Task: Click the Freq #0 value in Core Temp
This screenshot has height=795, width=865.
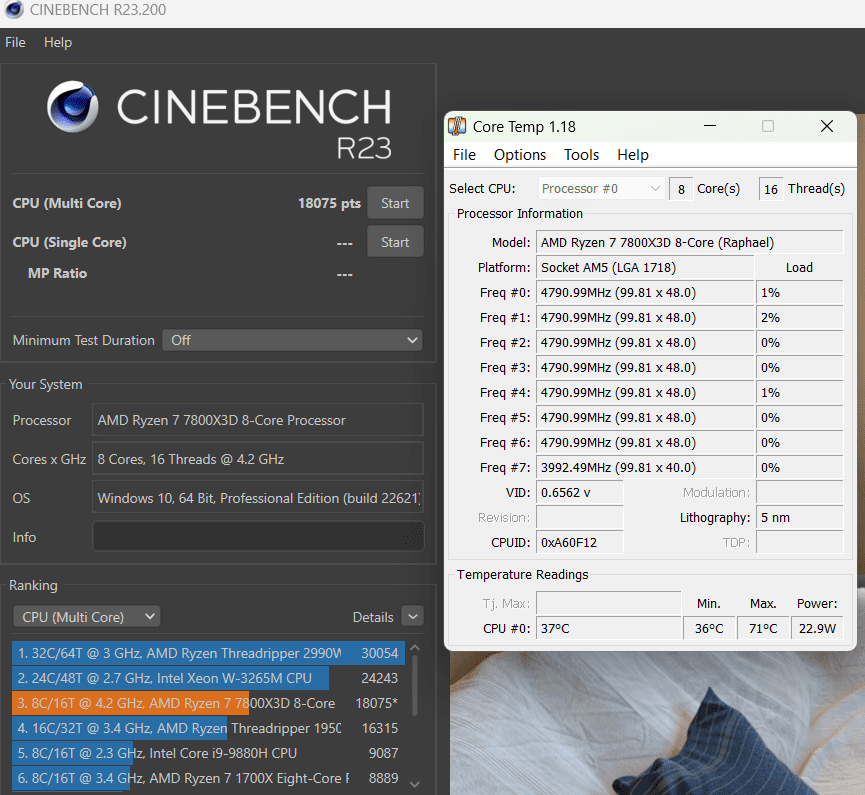Action: (645, 292)
